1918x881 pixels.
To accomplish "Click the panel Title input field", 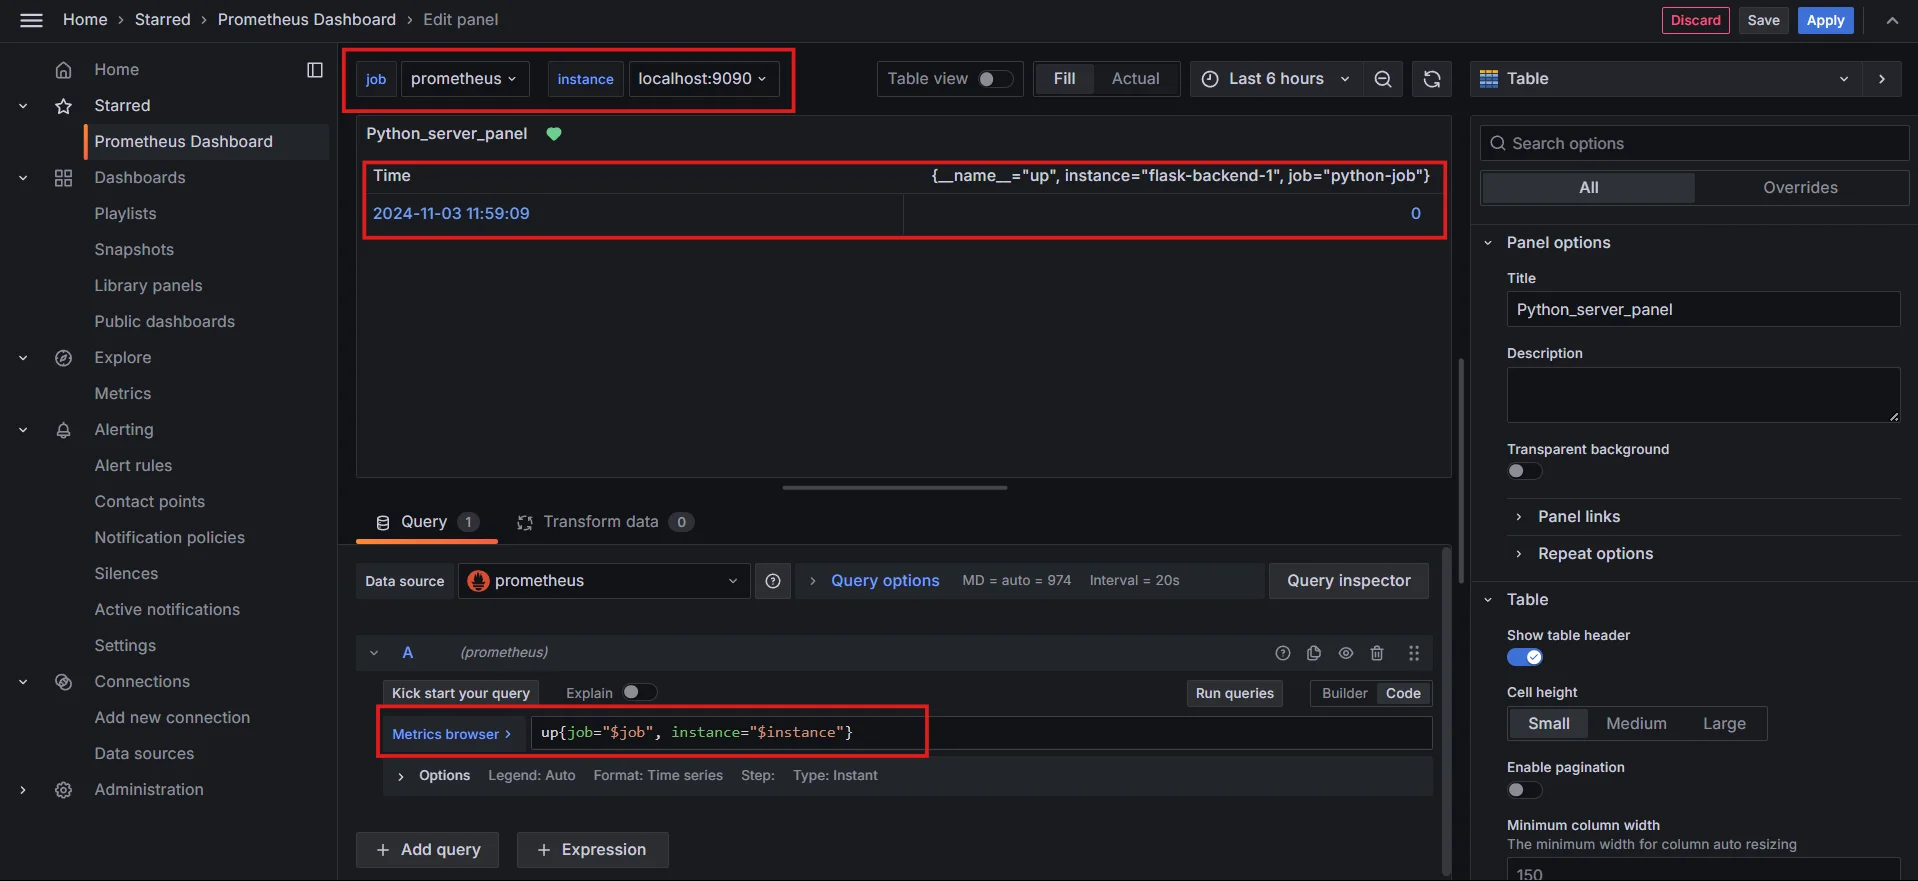I will point(1703,310).
